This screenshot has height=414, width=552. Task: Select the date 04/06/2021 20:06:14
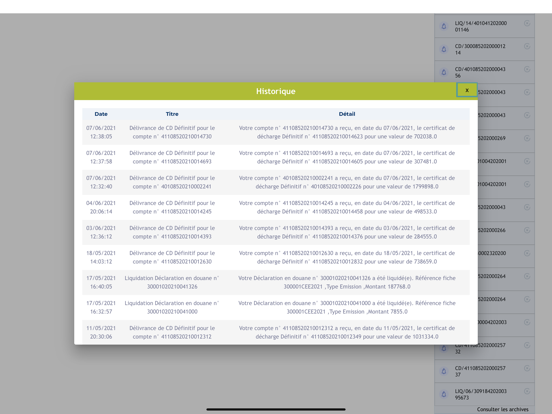tap(101, 207)
